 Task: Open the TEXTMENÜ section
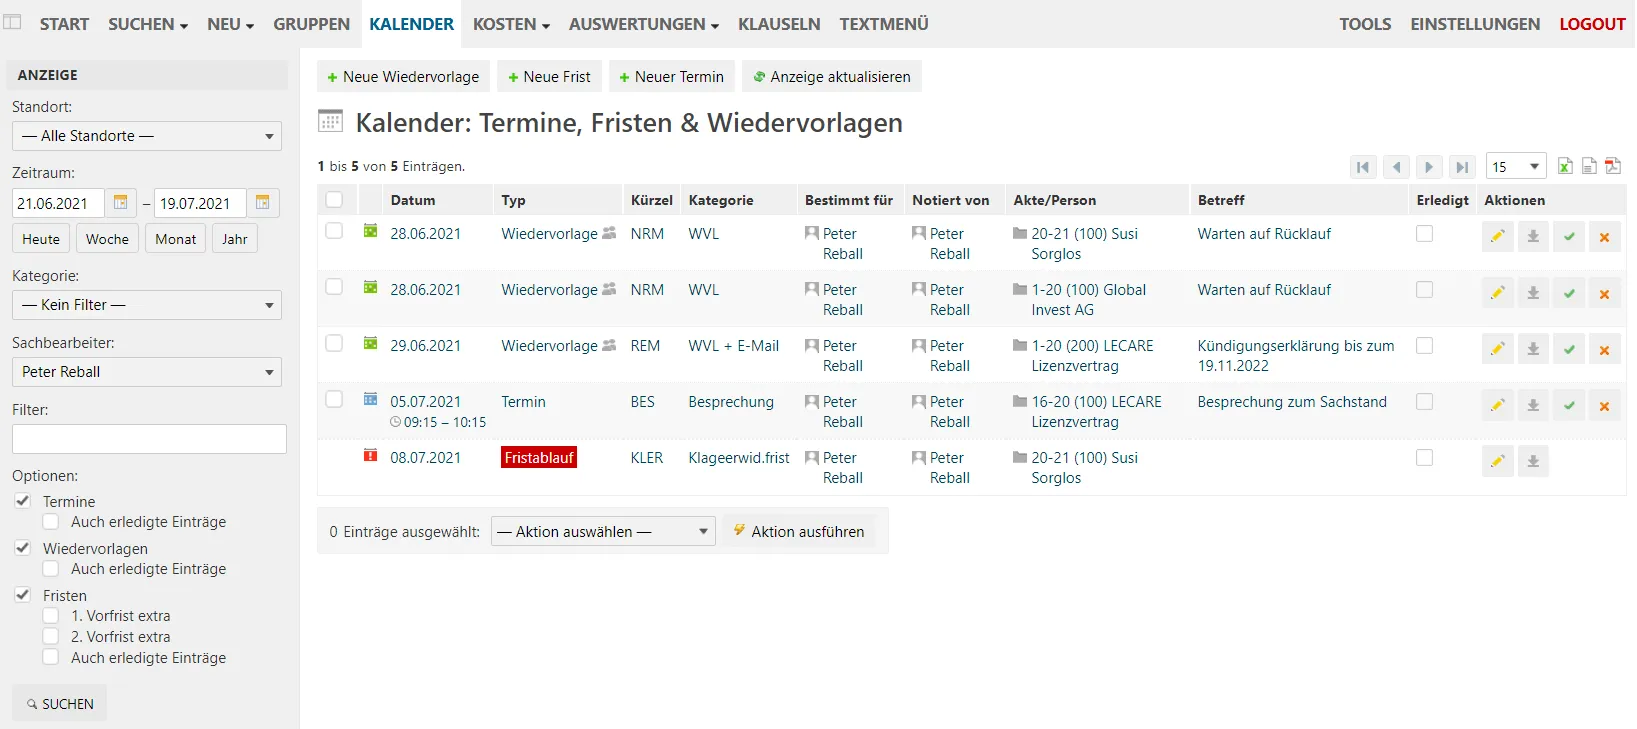point(884,24)
